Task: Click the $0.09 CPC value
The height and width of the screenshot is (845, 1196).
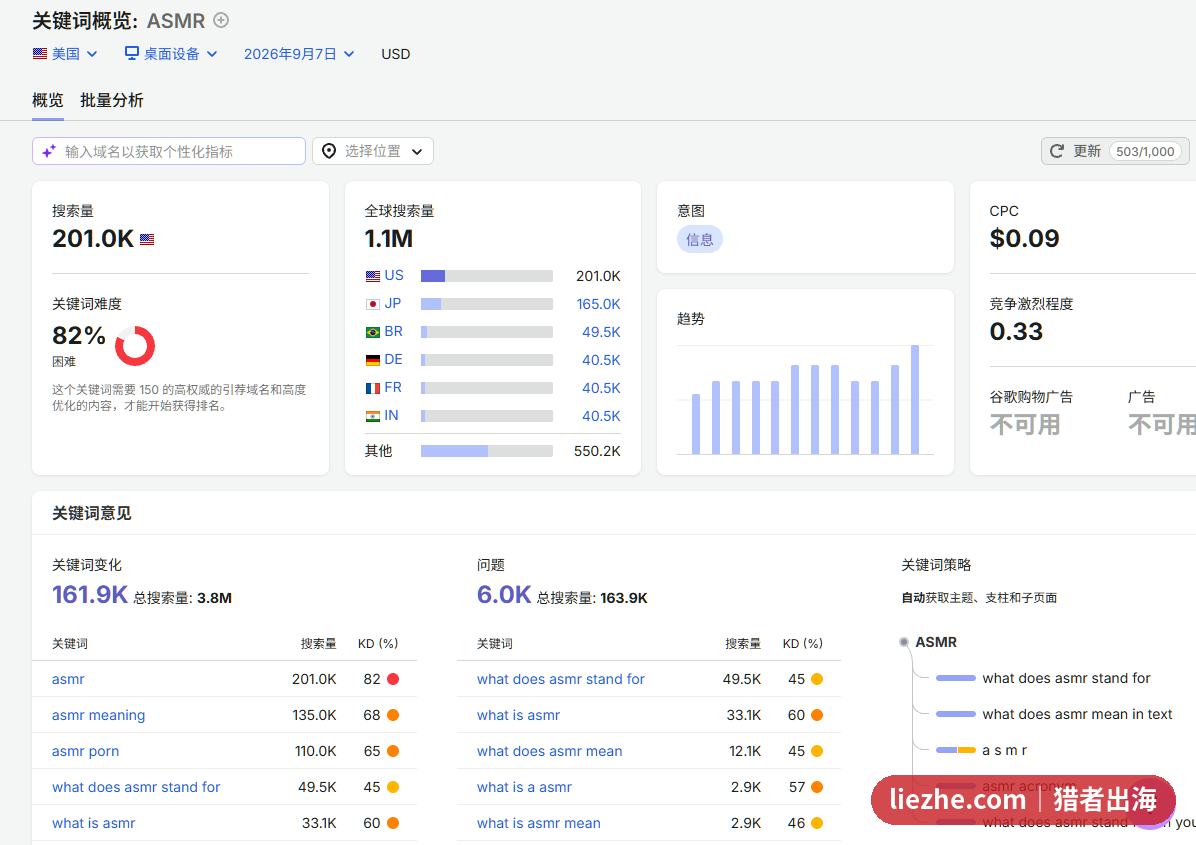Action: coord(1024,239)
